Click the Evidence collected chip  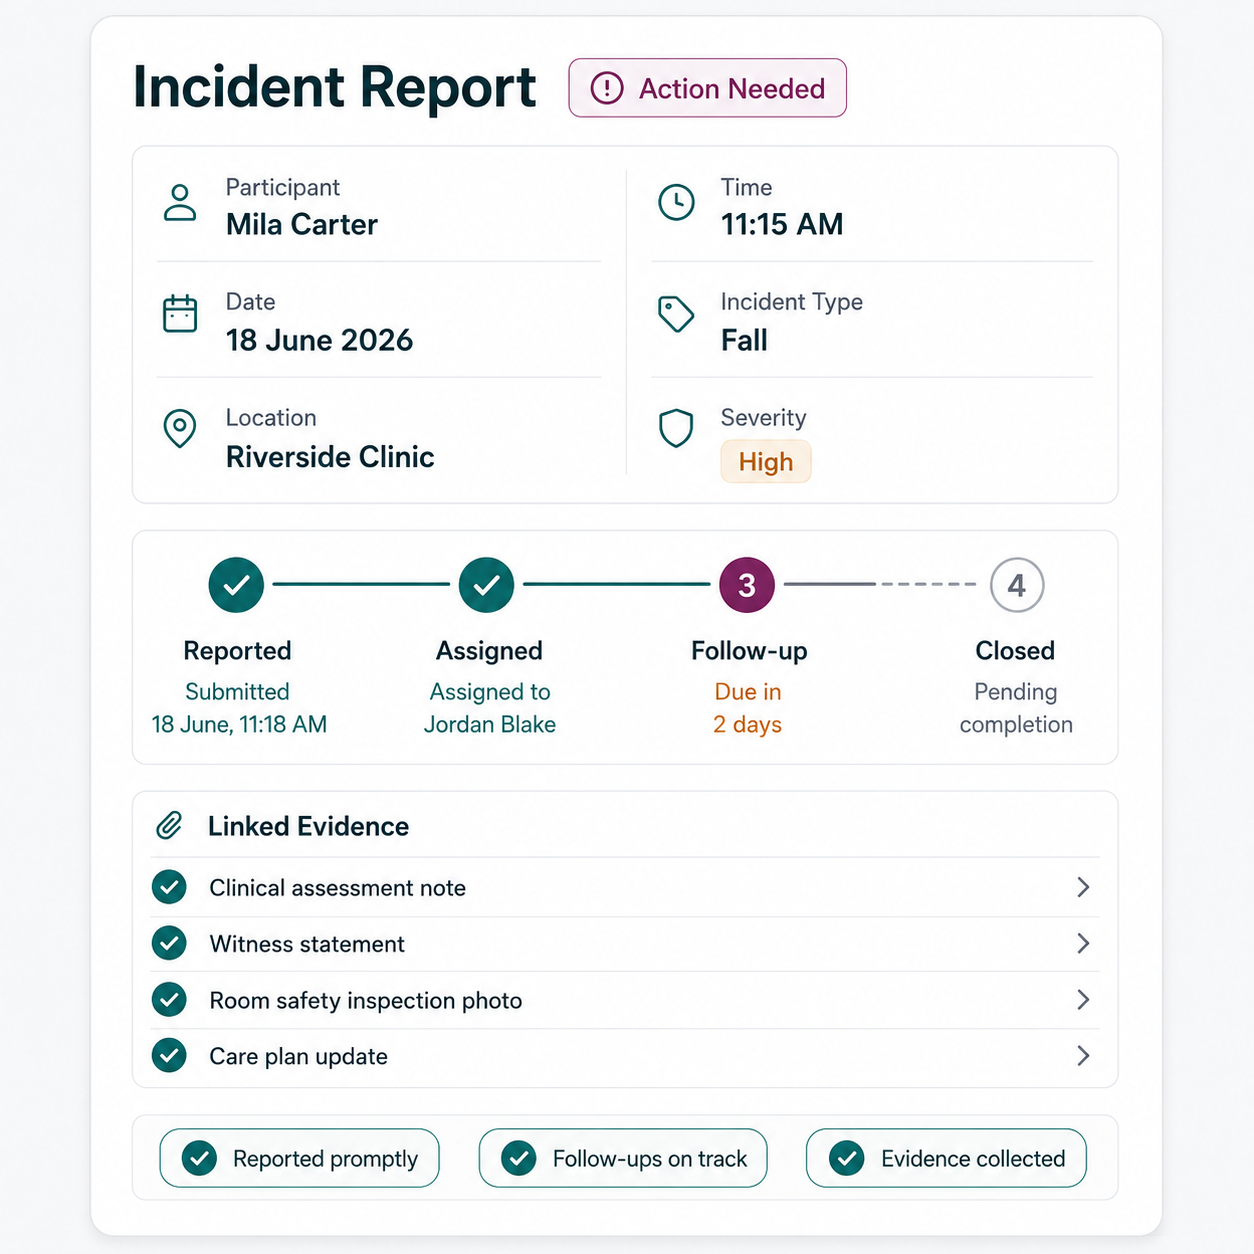click(x=946, y=1158)
